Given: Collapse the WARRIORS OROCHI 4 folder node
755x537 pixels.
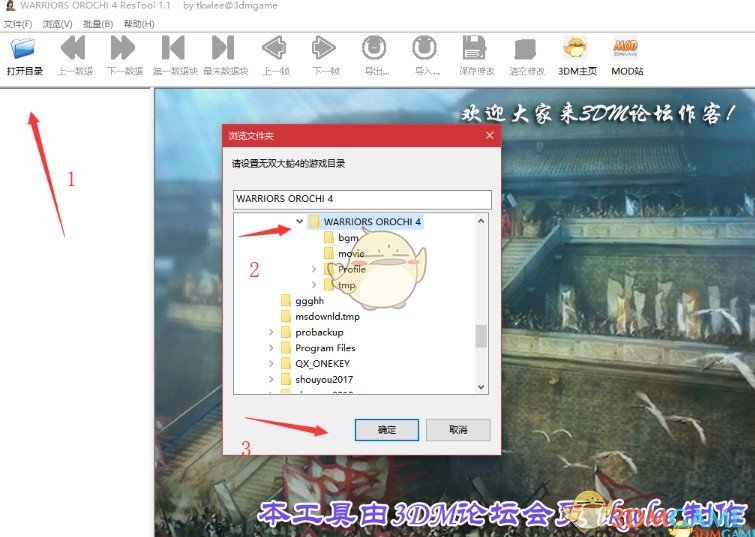Looking at the screenshot, I should coord(299,222).
